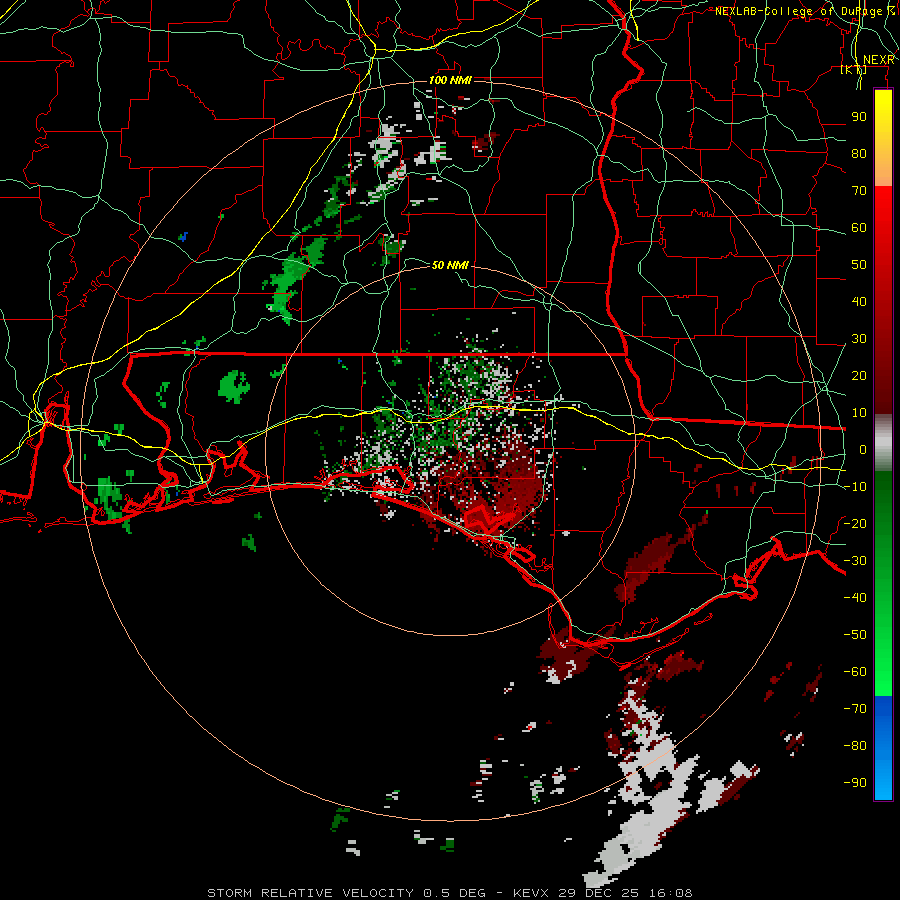The height and width of the screenshot is (900, 900).
Task: Click the -70 value on velocity scale
Action: tap(855, 709)
